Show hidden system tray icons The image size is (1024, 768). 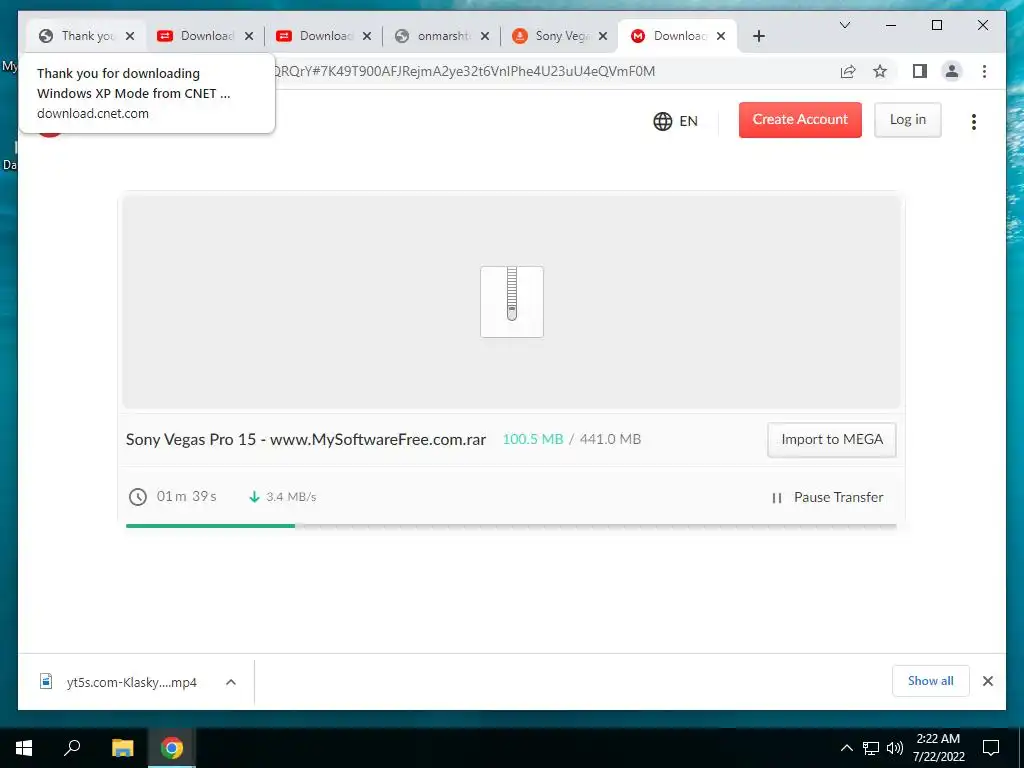[x=846, y=748]
